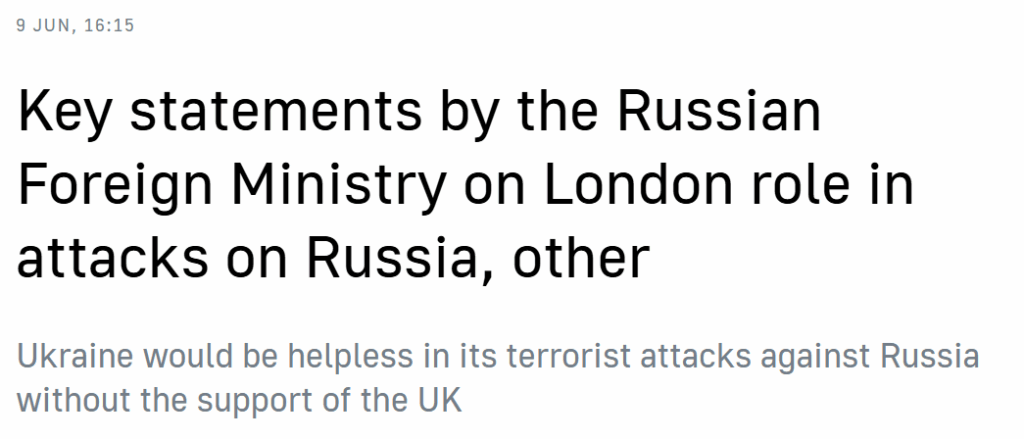The width and height of the screenshot is (1024, 439).
Task: Select the headline line "attacks on Russia, other"
Action: pos(333,258)
